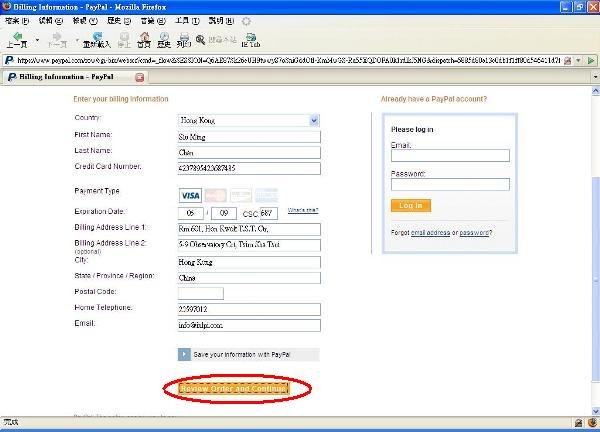The image size is (600, 432).
Task: Select the MasterCard payment type icon
Action: (215, 196)
